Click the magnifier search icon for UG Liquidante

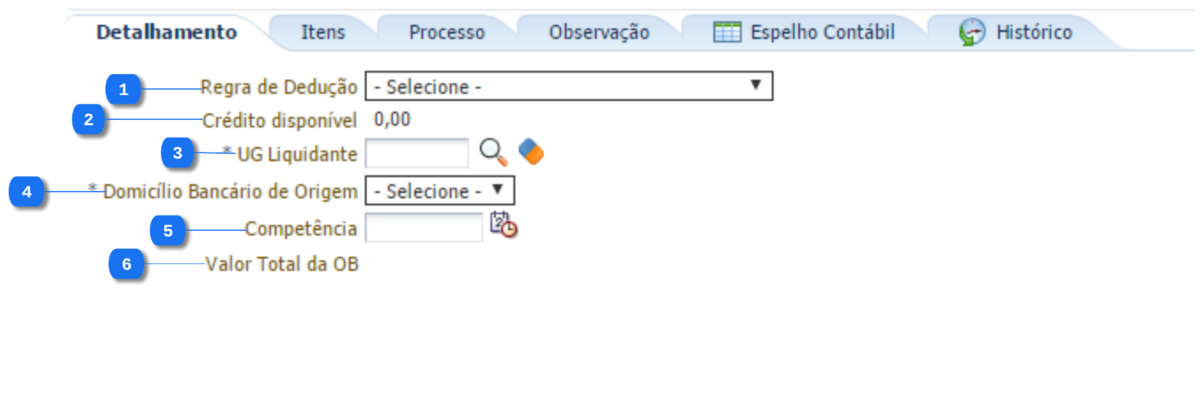pos(493,152)
